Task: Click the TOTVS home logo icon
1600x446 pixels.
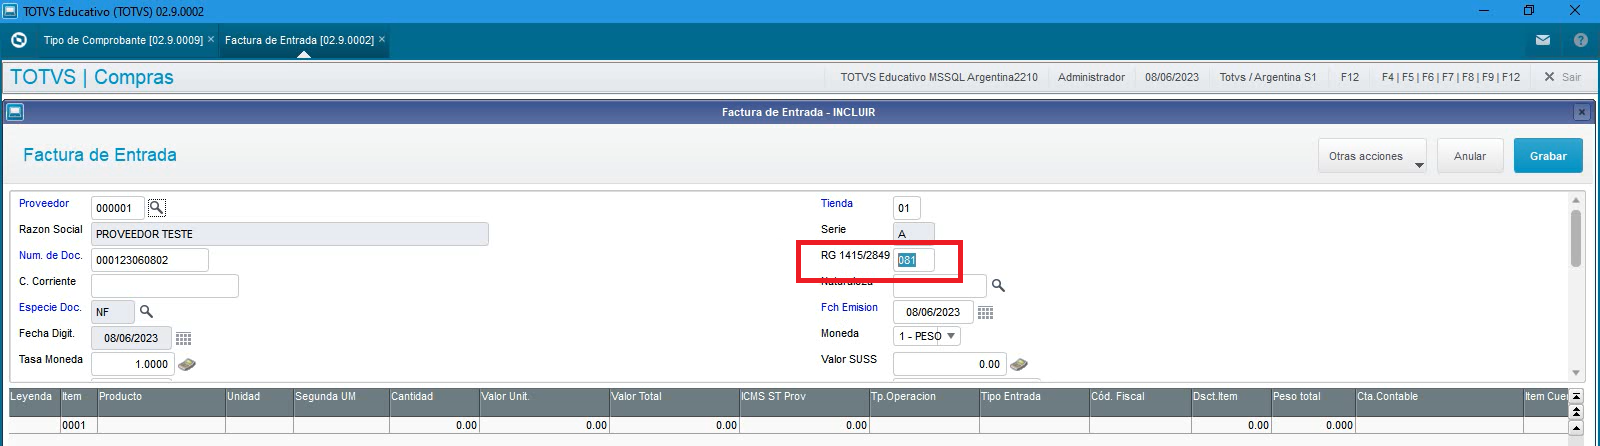Action: [x=18, y=40]
